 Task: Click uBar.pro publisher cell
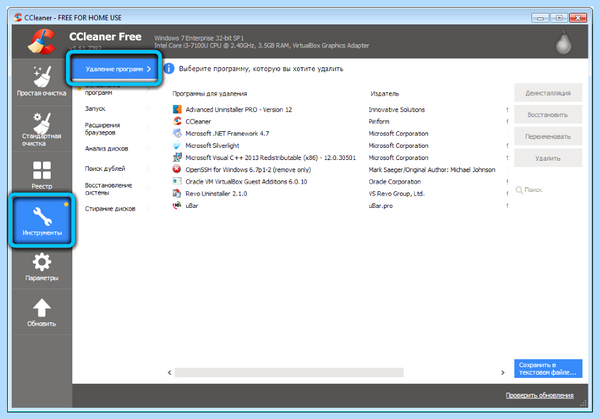coord(381,205)
